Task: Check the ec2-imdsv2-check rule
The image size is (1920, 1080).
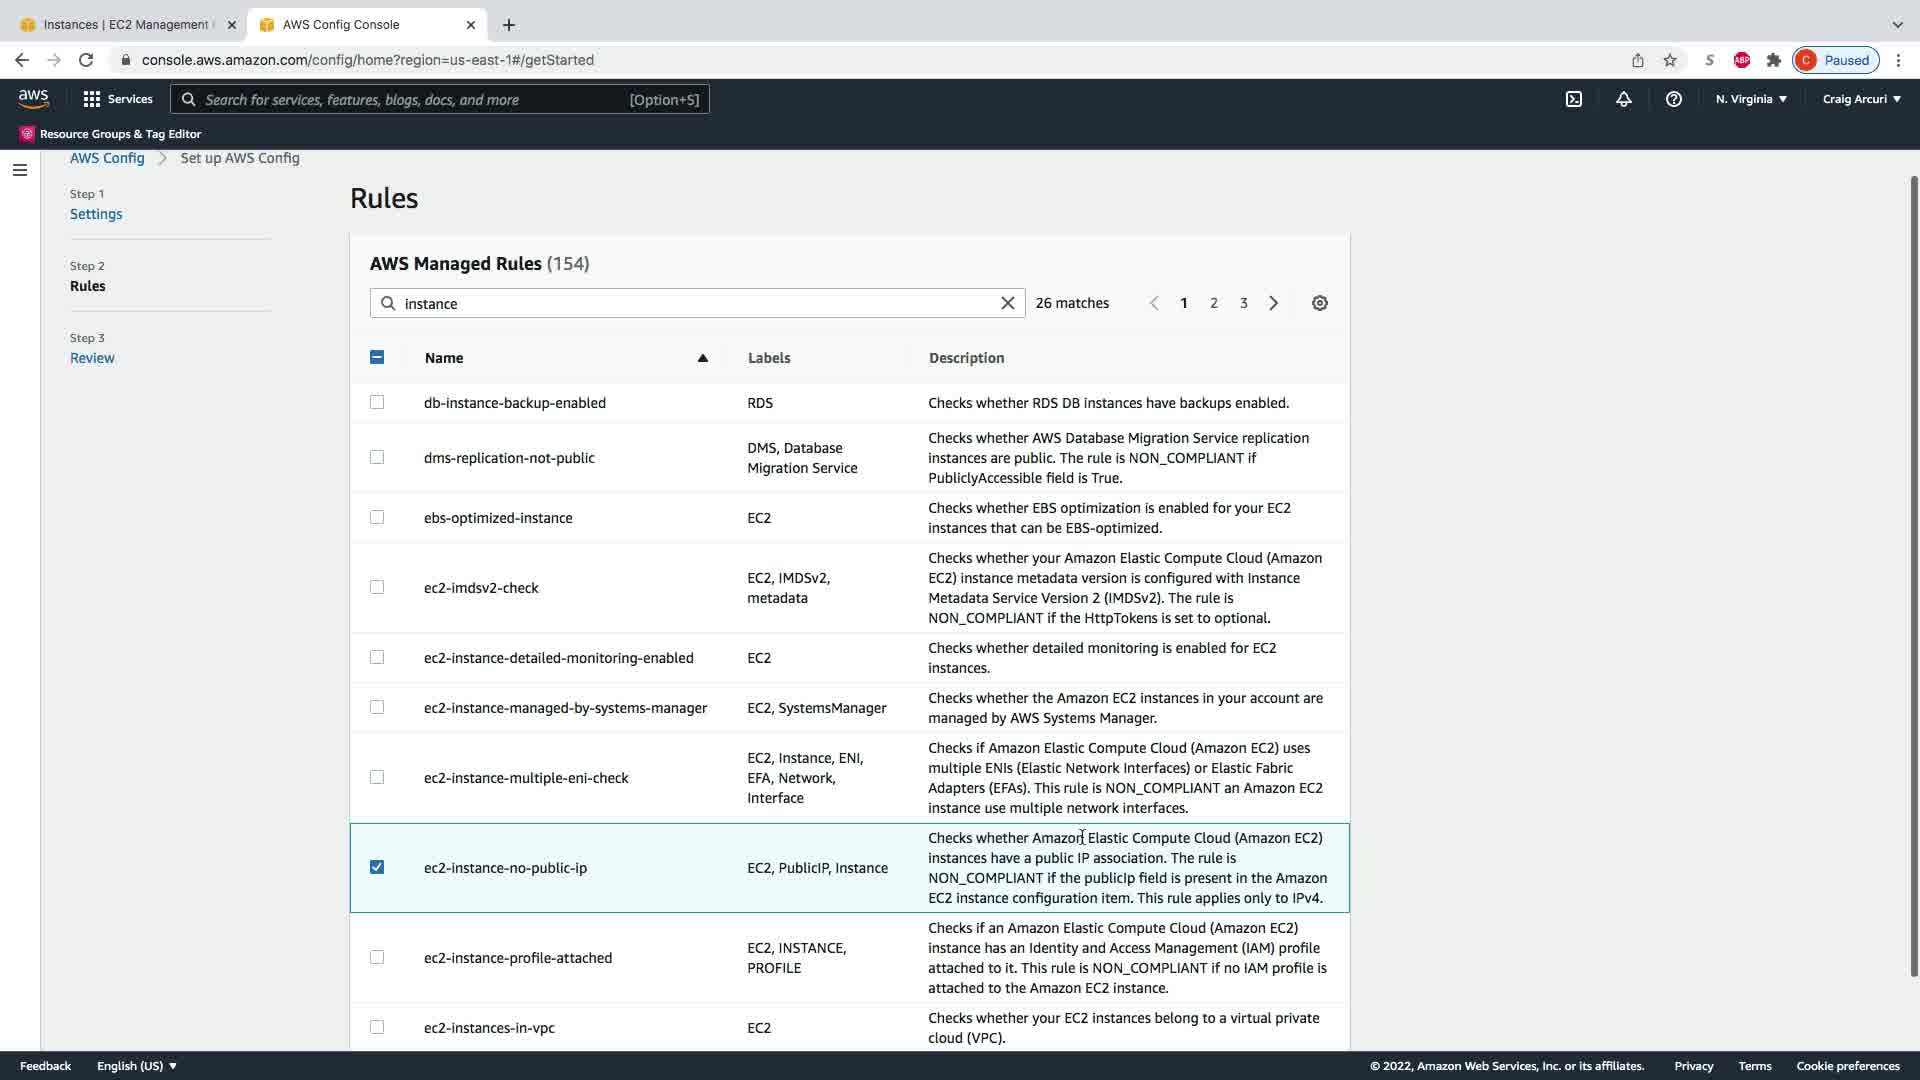Action: pos(377,587)
